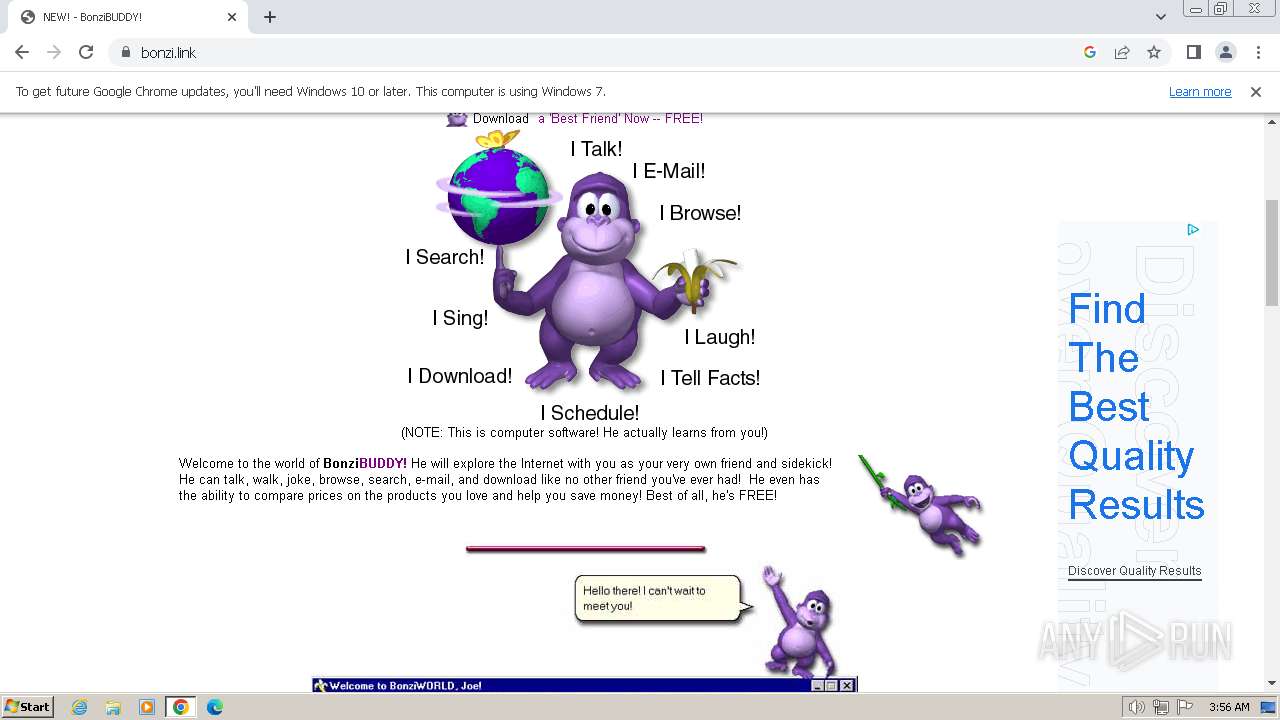Open Windows Media Player from taskbar

click(147, 707)
